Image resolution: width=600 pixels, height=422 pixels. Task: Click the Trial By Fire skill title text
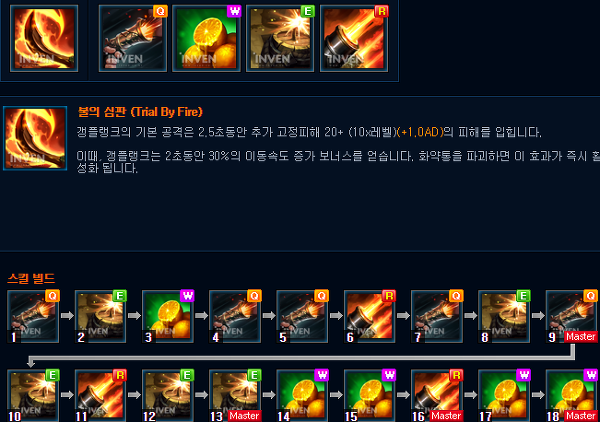pyautogui.click(x=140, y=112)
